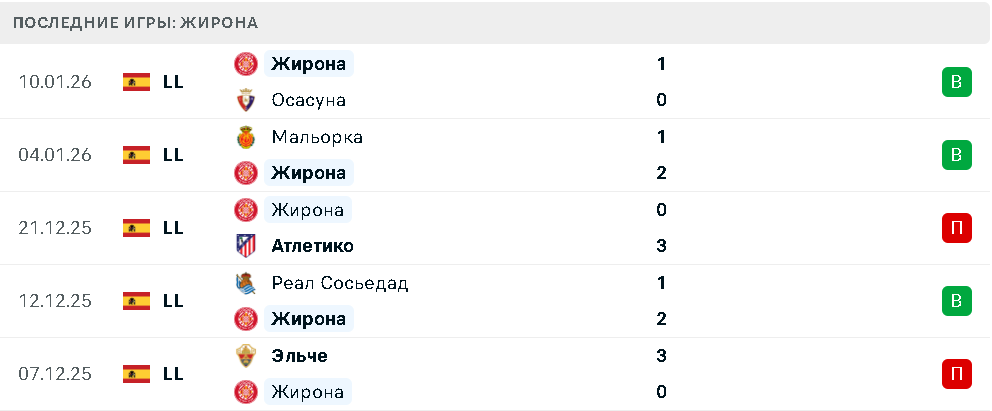Click Spain flag in the 07.12.25 row
This screenshot has height=411, width=992.
tap(136, 374)
